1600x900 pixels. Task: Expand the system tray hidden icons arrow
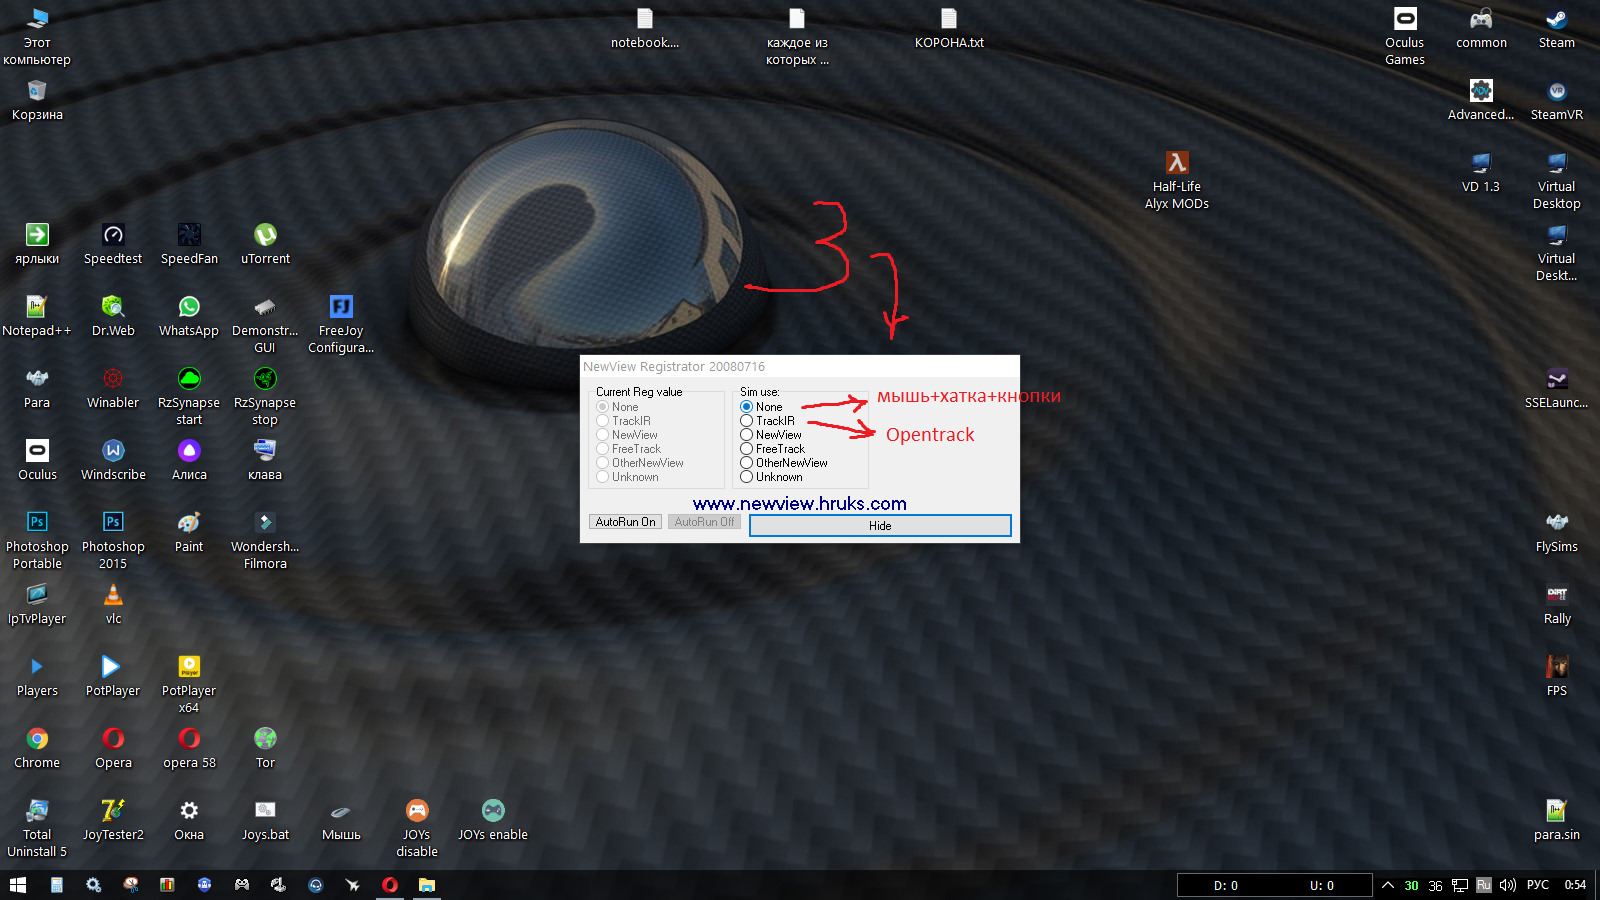(x=1387, y=885)
